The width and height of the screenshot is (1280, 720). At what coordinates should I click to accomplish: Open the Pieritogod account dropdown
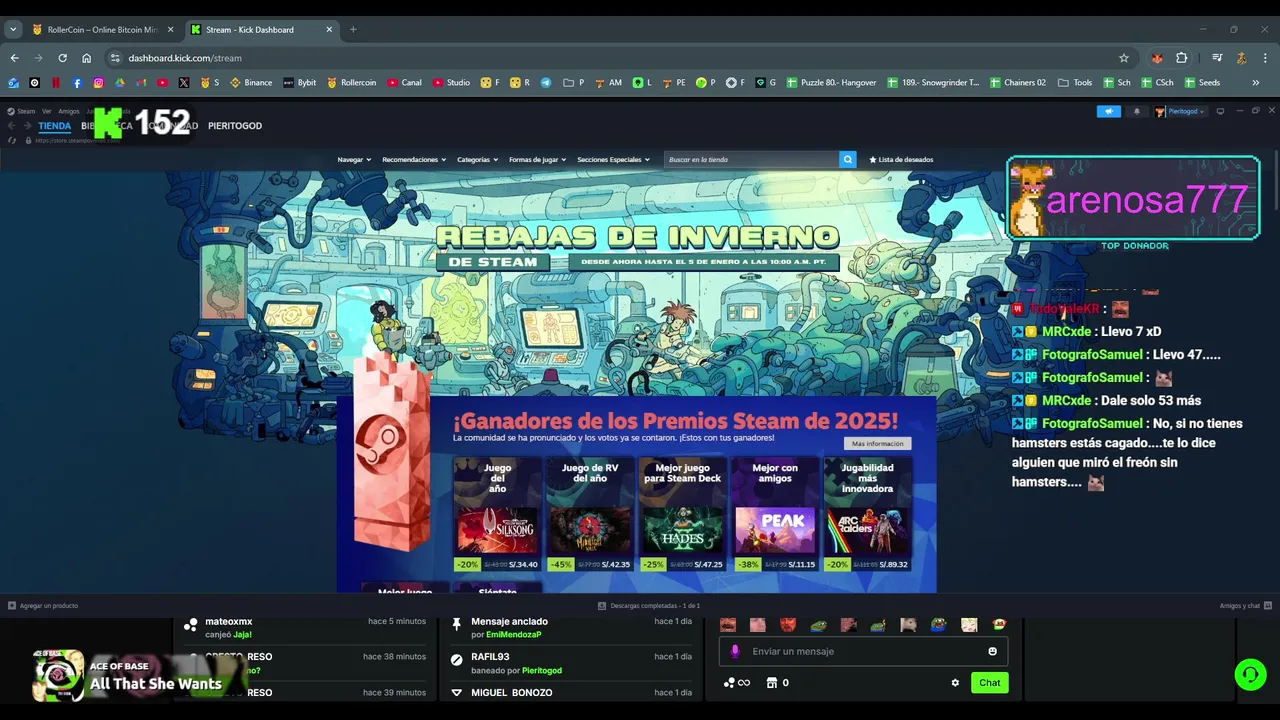pos(1180,111)
